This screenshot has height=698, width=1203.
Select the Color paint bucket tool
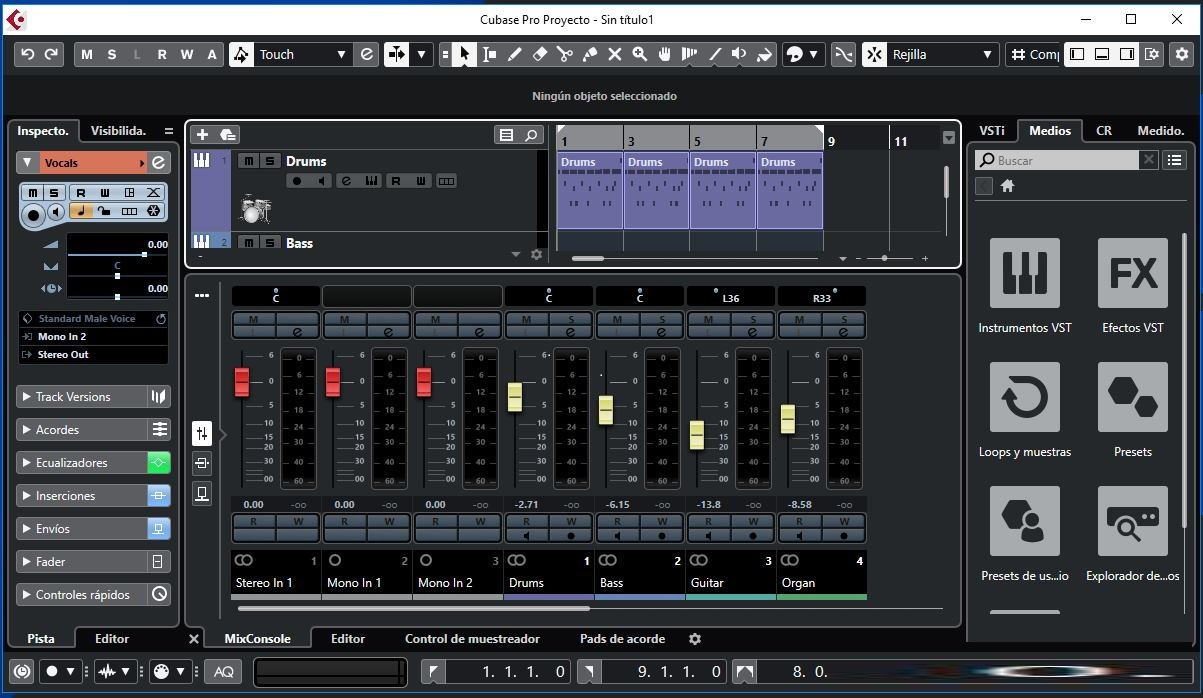(x=764, y=54)
